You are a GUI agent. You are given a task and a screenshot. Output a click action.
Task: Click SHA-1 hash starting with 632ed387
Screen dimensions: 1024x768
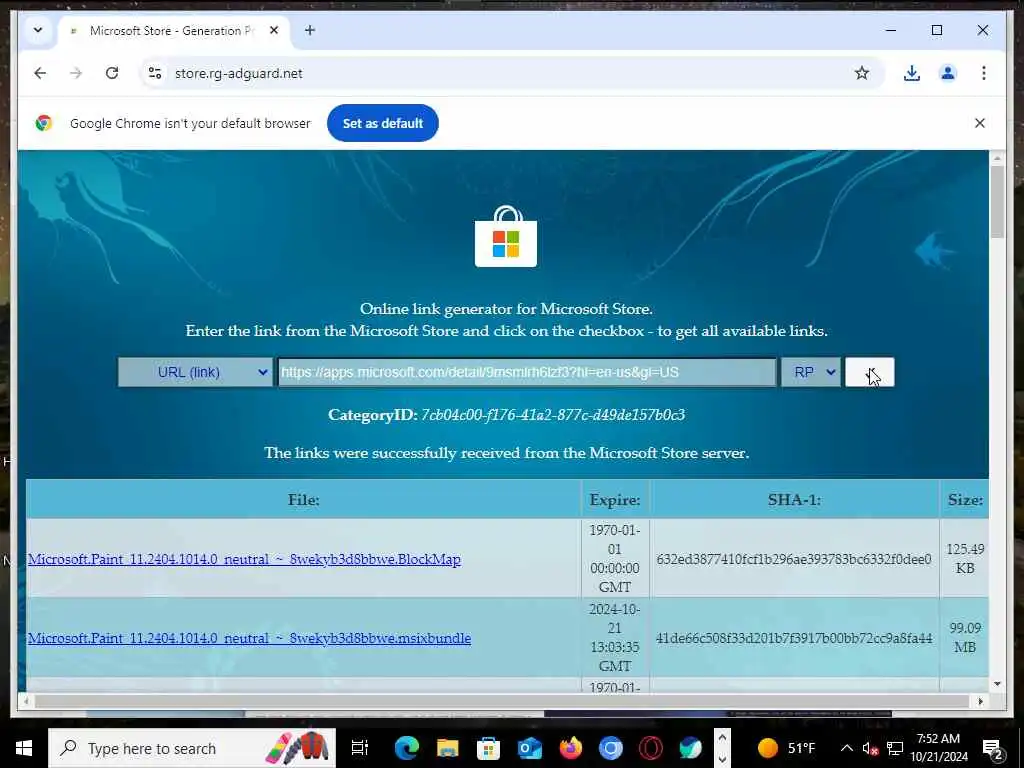pyautogui.click(x=793, y=559)
